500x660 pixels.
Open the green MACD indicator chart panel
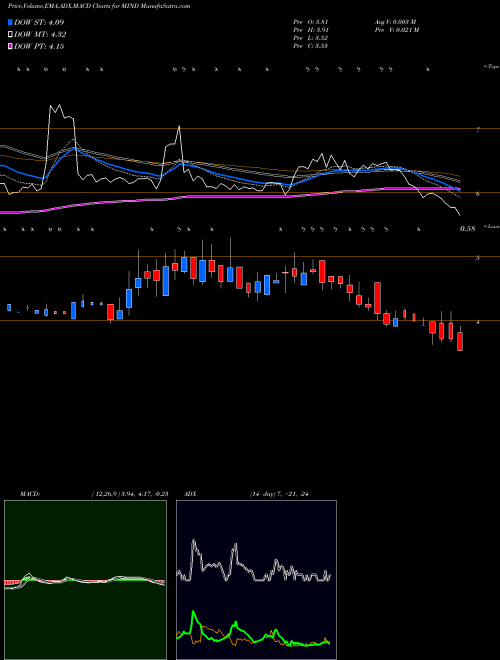pos(85,580)
